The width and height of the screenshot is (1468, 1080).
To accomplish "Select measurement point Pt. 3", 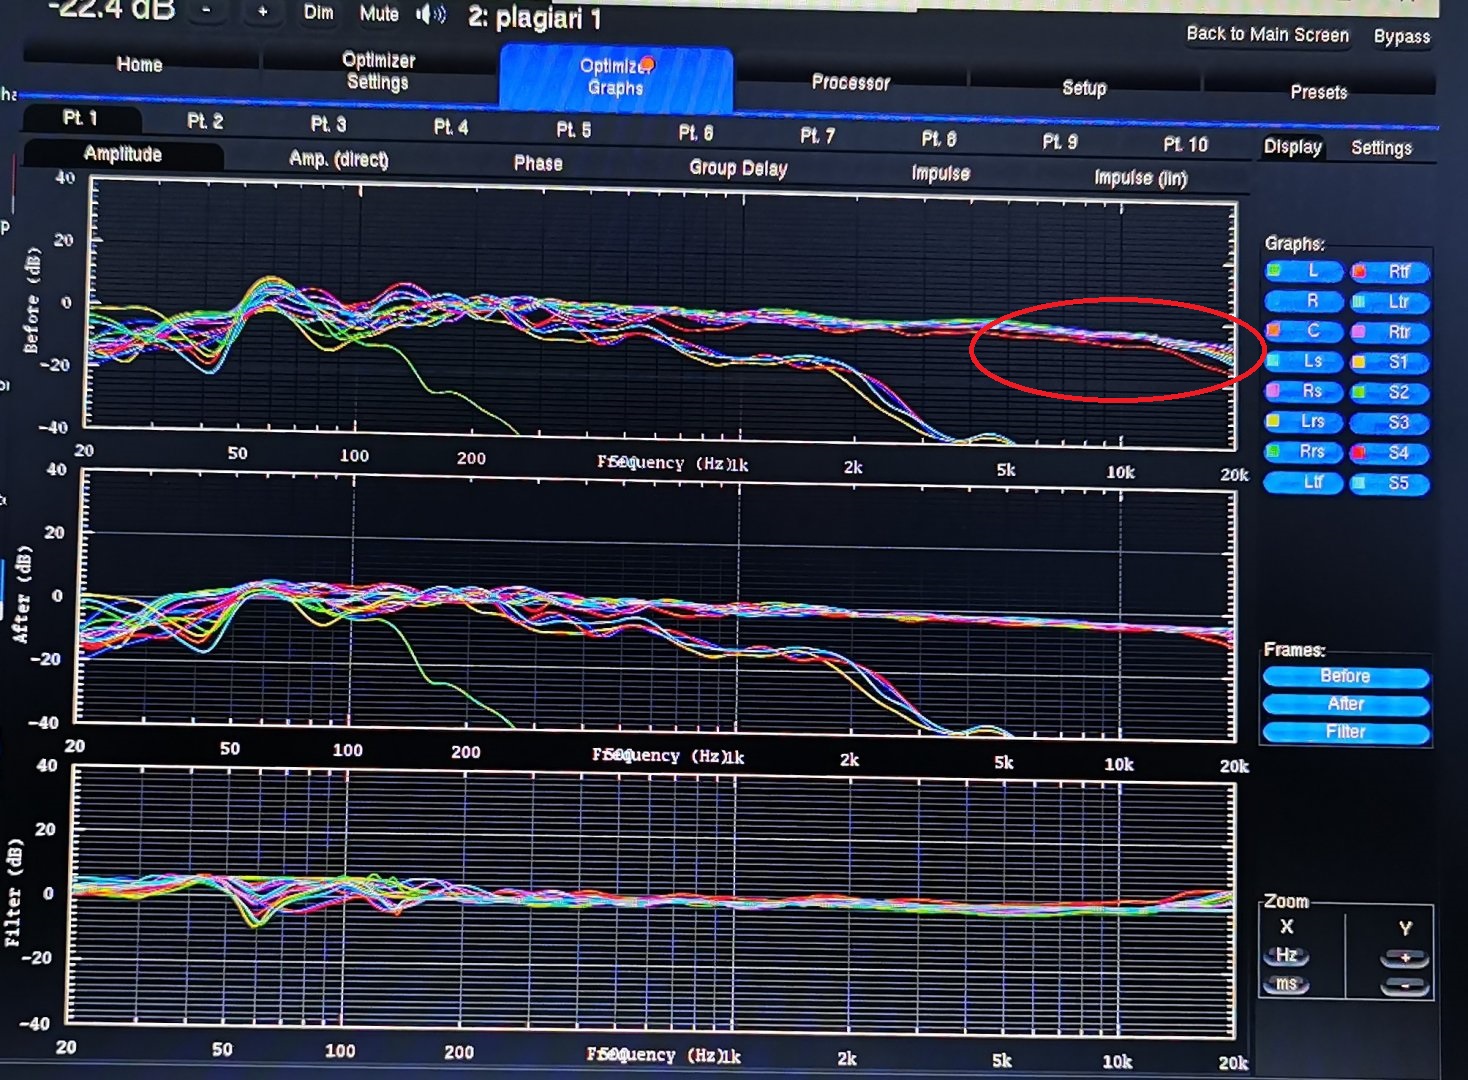I will pyautogui.click(x=328, y=124).
